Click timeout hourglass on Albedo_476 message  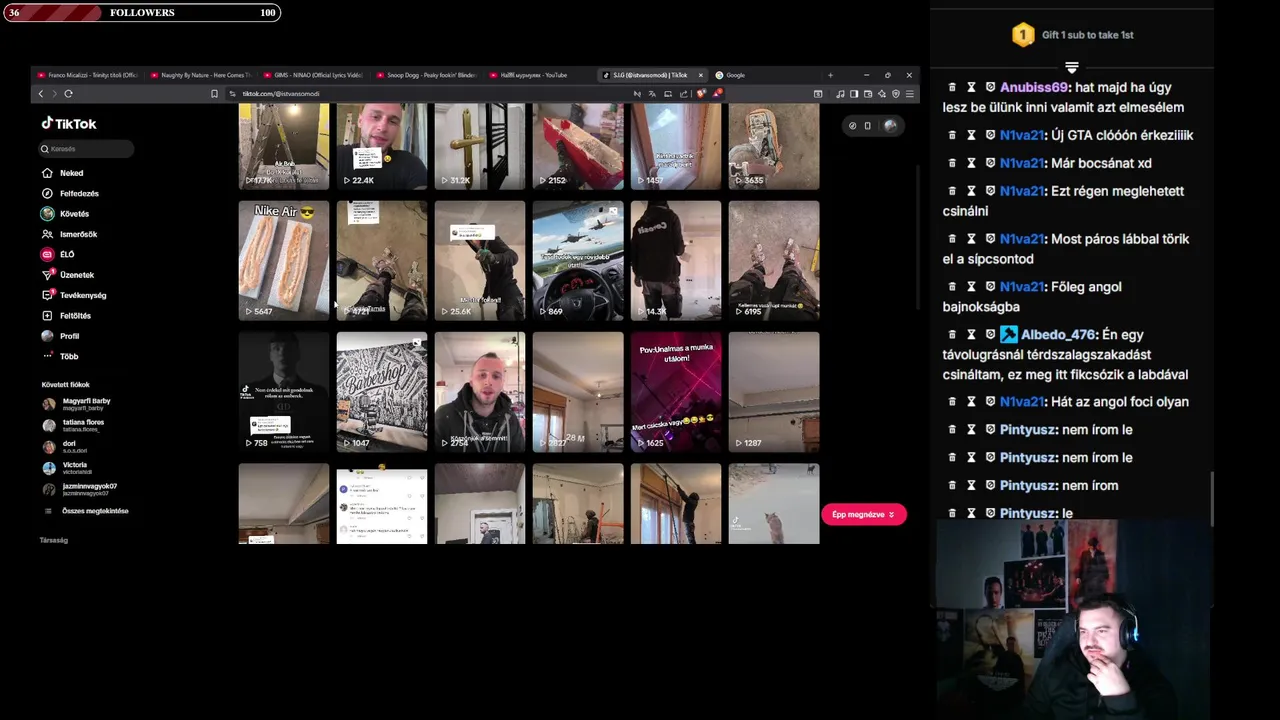click(x=971, y=335)
